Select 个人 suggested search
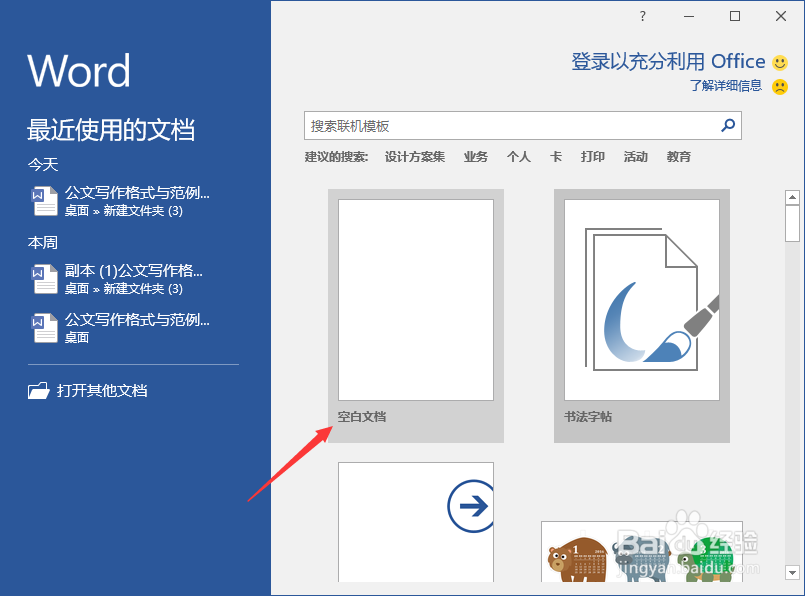The height and width of the screenshot is (596, 805). tap(519, 157)
